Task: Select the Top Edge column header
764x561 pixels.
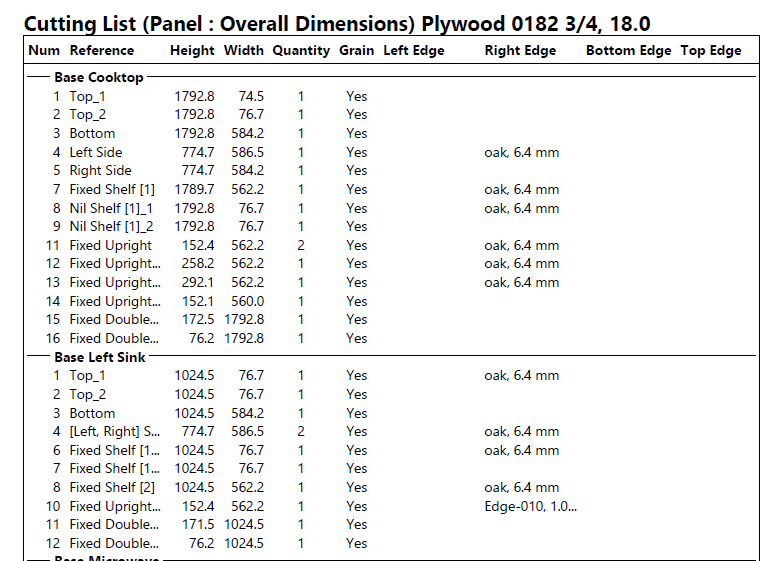Action: 711,51
